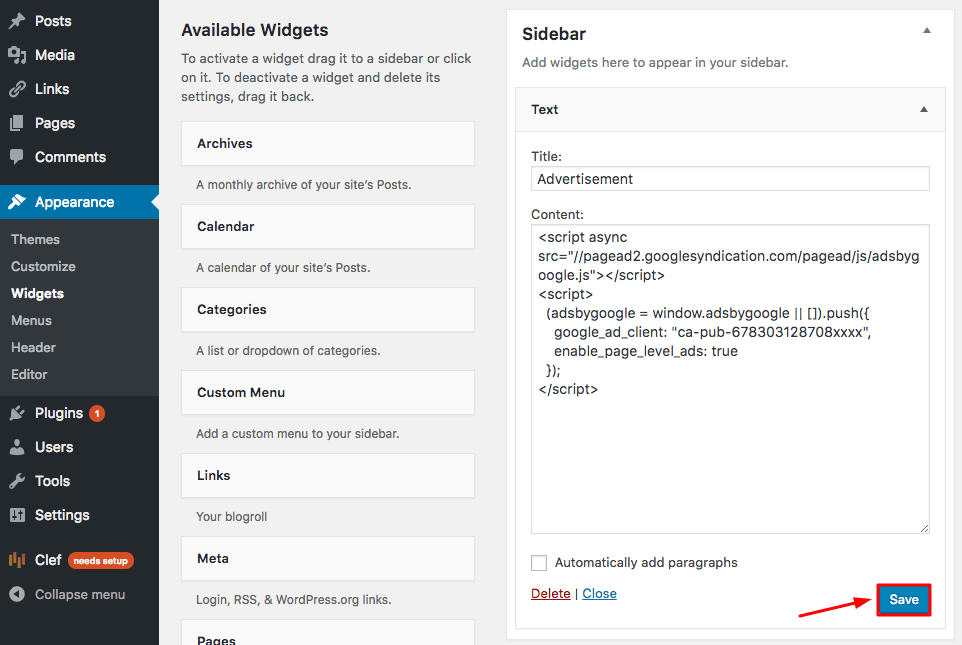Delete the Advertisement widget
Image resolution: width=962 pixels, height=645 pixels.
pos(550,593)
